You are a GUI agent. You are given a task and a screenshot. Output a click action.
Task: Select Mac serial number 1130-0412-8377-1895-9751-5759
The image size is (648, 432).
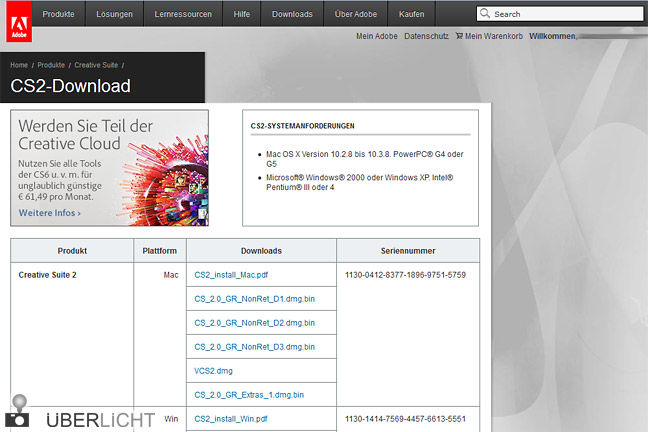tap(405, 275)
